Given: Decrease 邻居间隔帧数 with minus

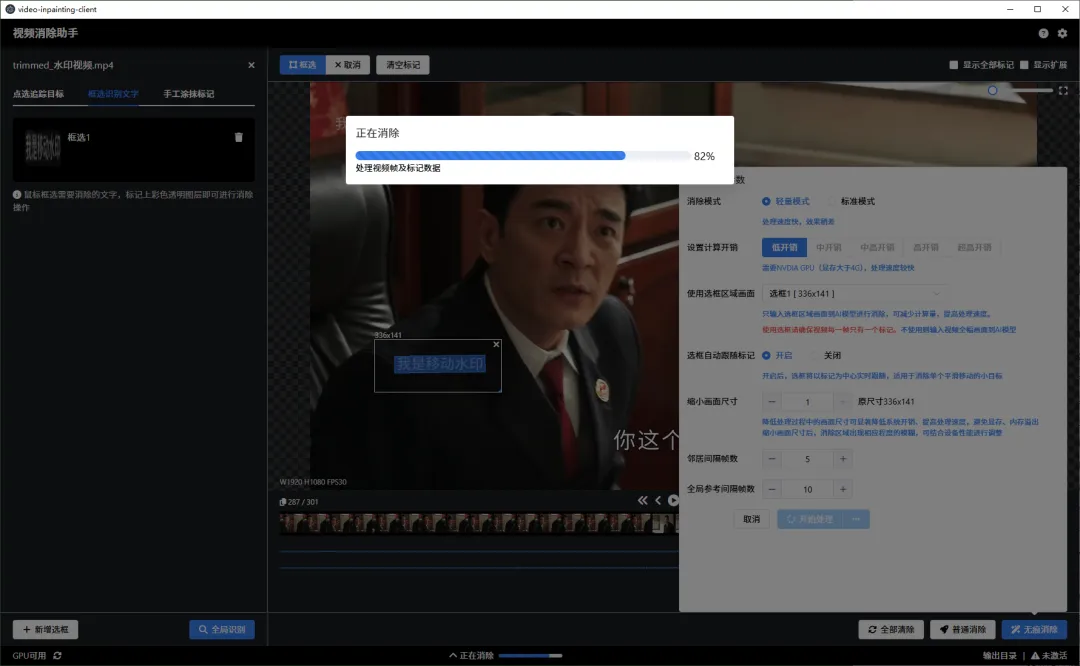Looking at the screenshot, I should click(771, 459).
